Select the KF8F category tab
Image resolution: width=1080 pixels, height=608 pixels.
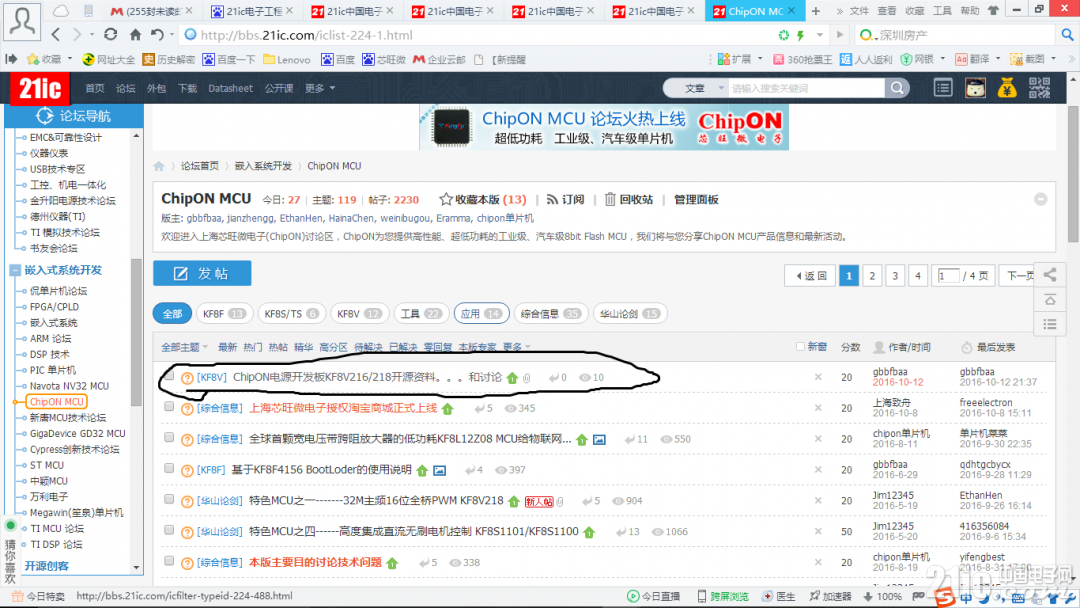point(225,313)
